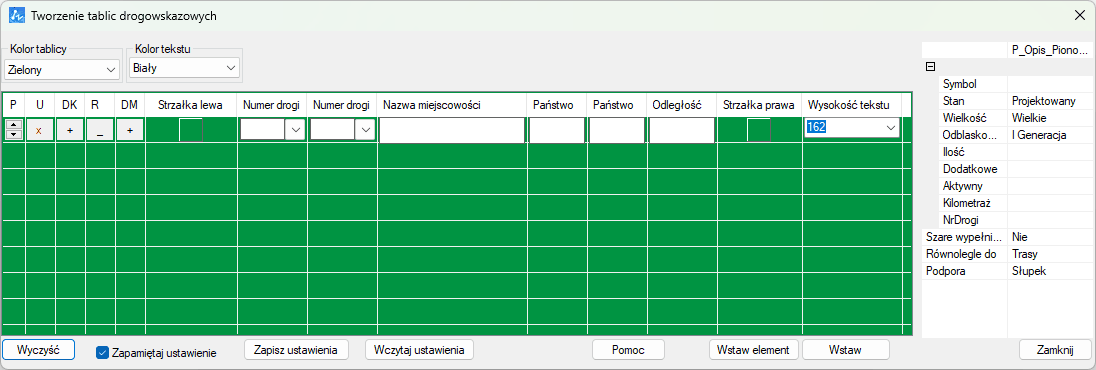Click first Państwo input field
1096x370 pixels.
[x=556, y=130]
